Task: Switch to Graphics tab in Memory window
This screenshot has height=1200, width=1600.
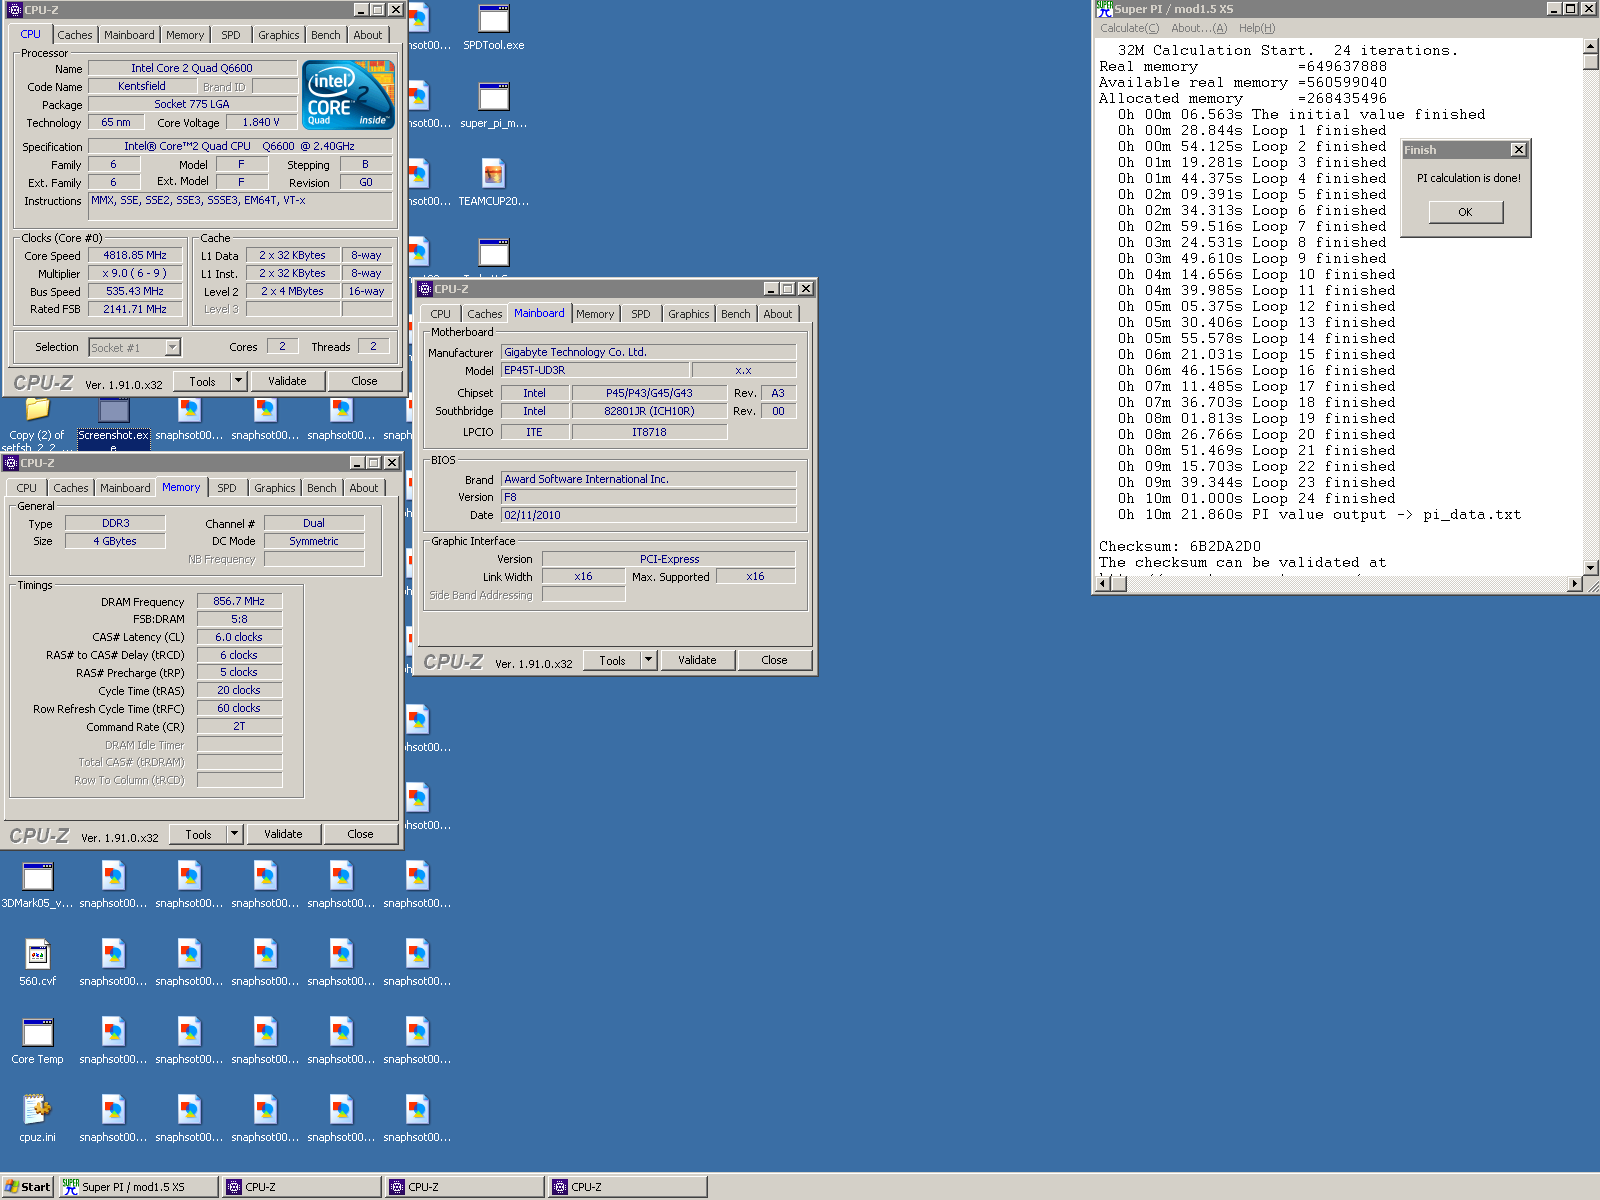Action: (275, 488)
